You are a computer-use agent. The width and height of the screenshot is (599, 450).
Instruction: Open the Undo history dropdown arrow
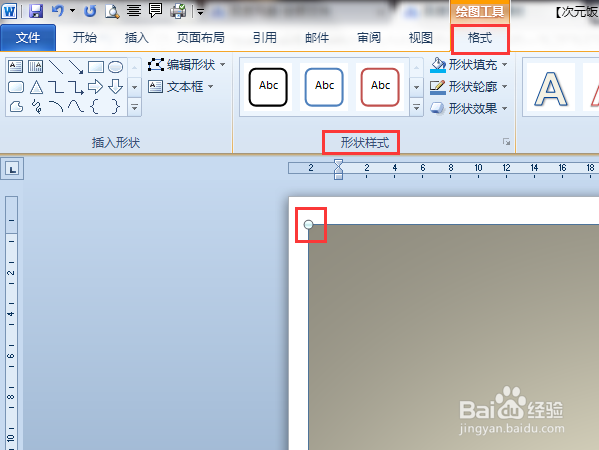pyautogui.click(x=72, y=11)
